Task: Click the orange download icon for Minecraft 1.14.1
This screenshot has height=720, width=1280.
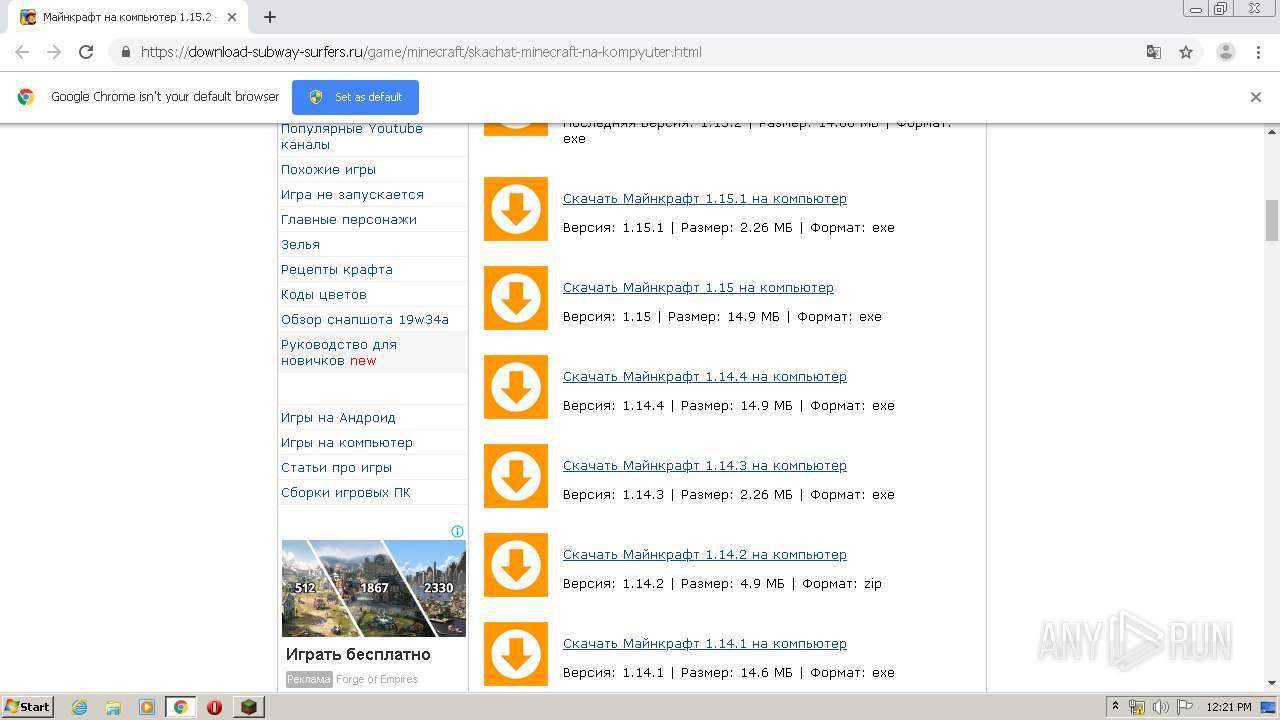Action: click(x=516, y=654)
